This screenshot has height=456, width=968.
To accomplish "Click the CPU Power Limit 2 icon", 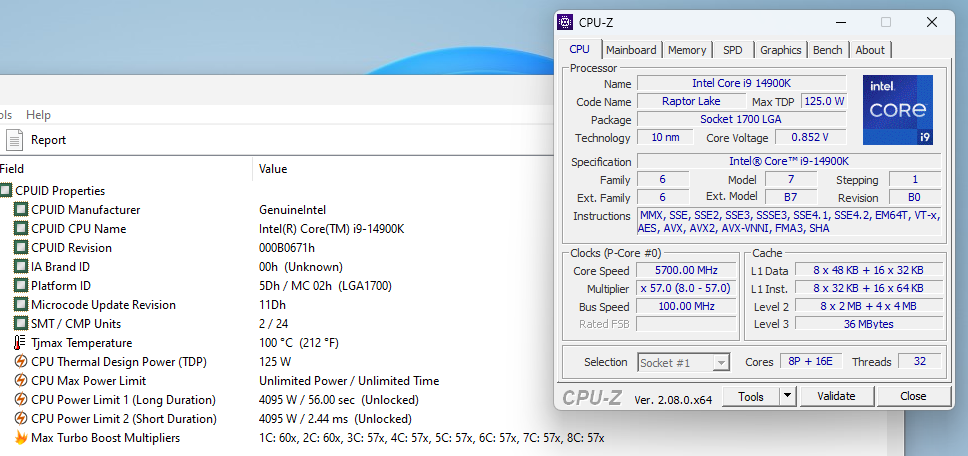I will tap(21, 419).
